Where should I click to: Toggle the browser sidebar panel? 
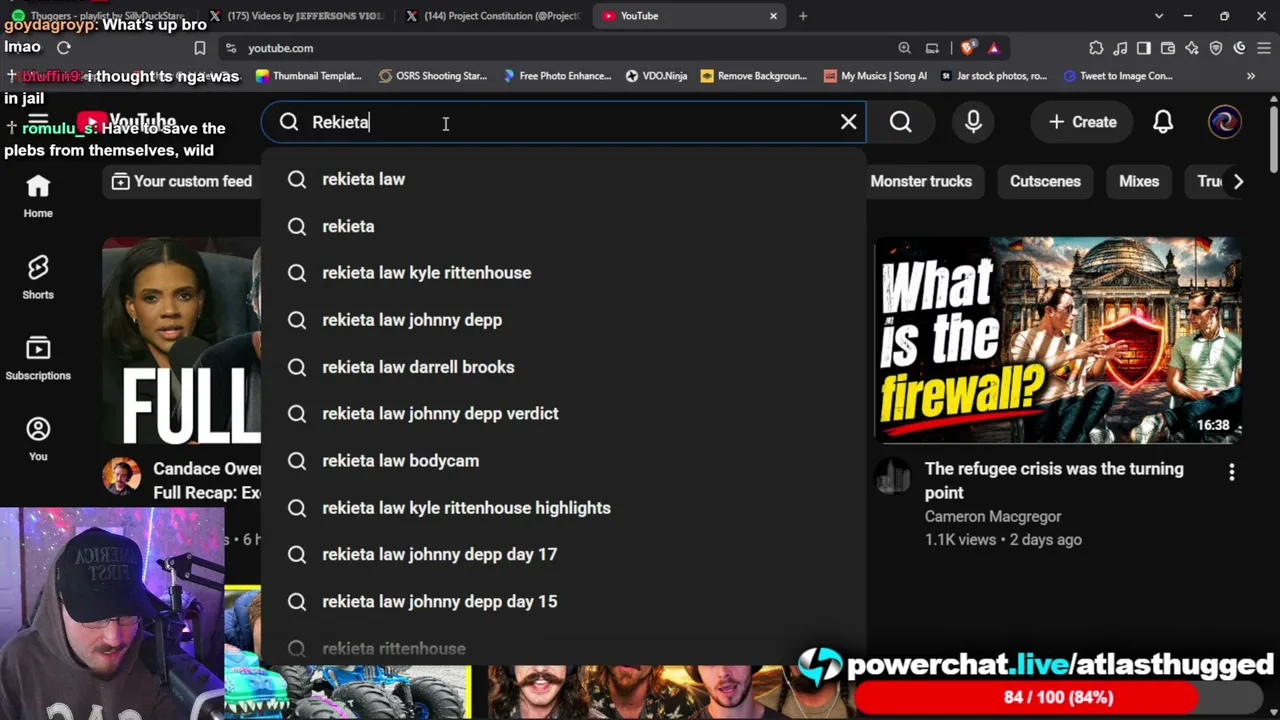coord(1144,48)
